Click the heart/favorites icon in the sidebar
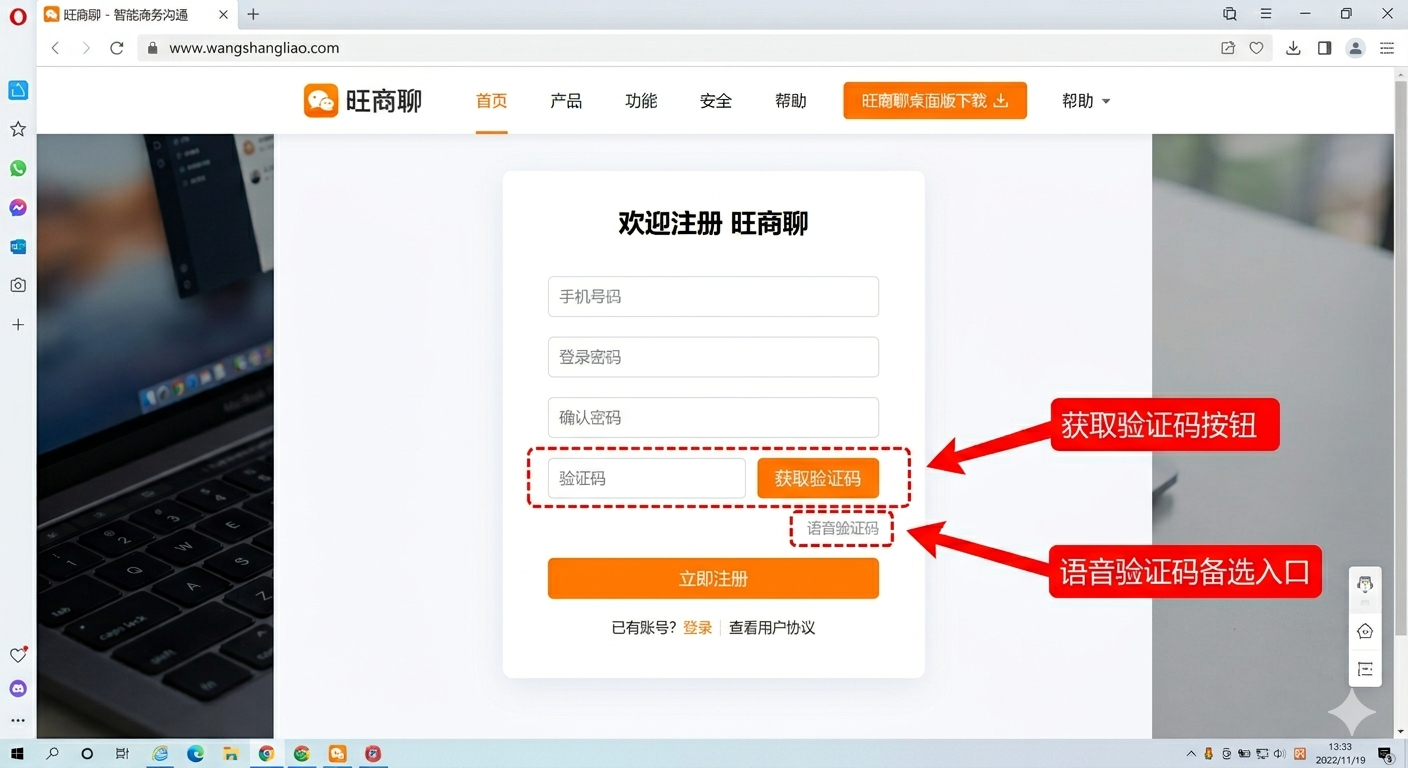1408x768 pixels. [x=17, y=654]
